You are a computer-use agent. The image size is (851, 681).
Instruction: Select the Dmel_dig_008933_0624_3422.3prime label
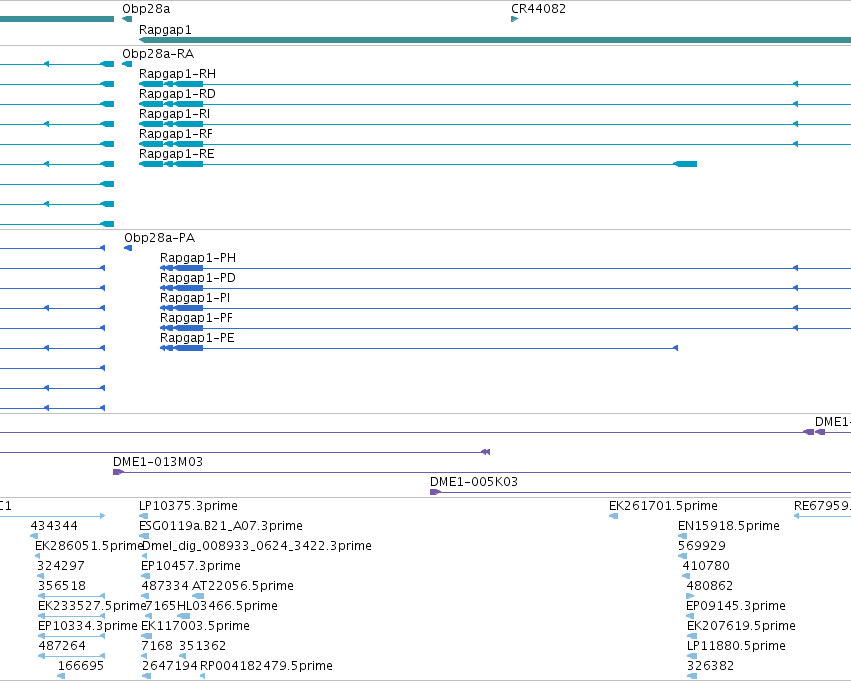pos(257,546)
